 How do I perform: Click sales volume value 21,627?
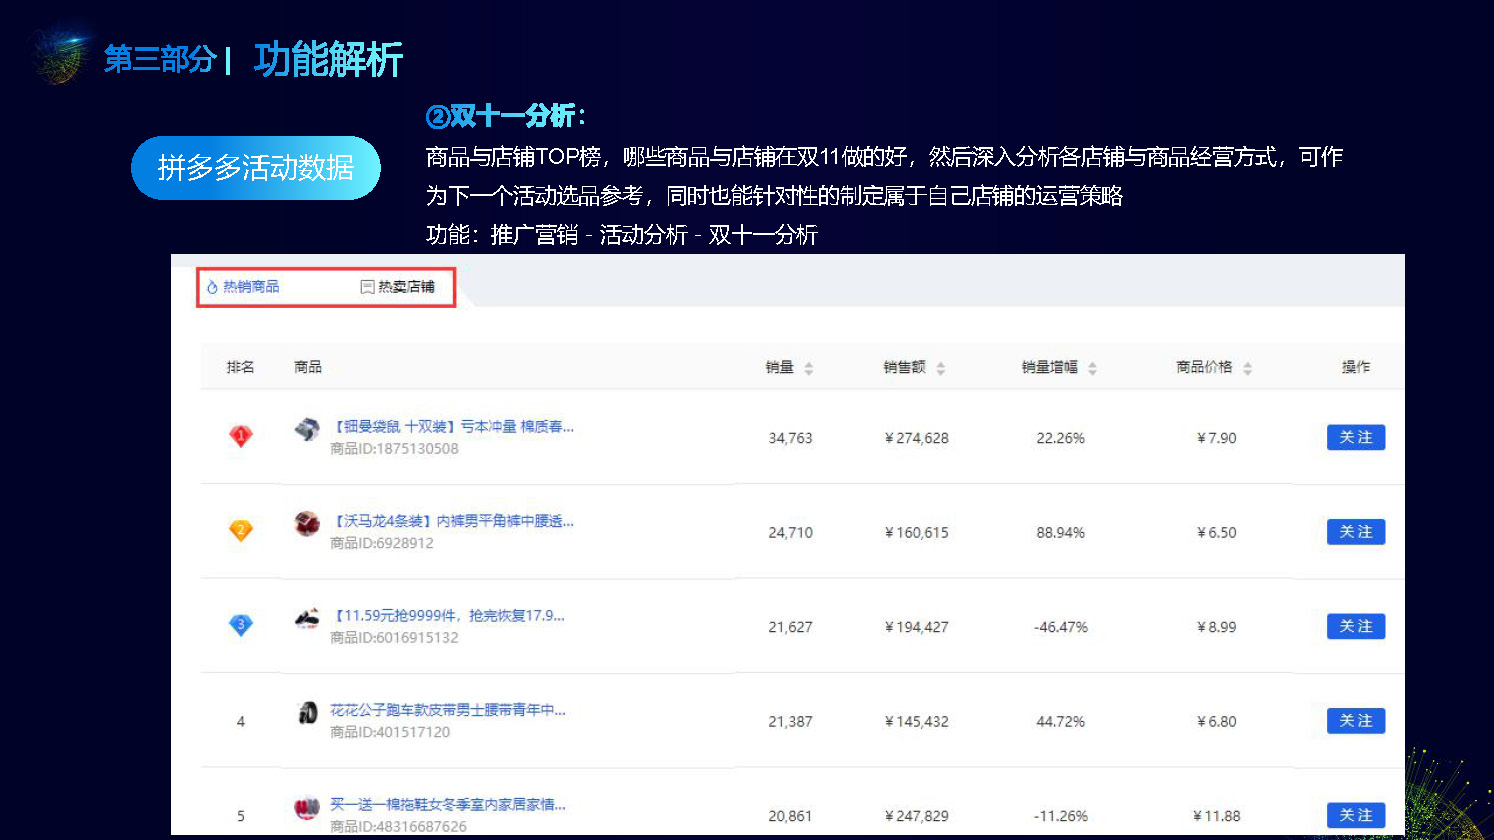point(790,627)
